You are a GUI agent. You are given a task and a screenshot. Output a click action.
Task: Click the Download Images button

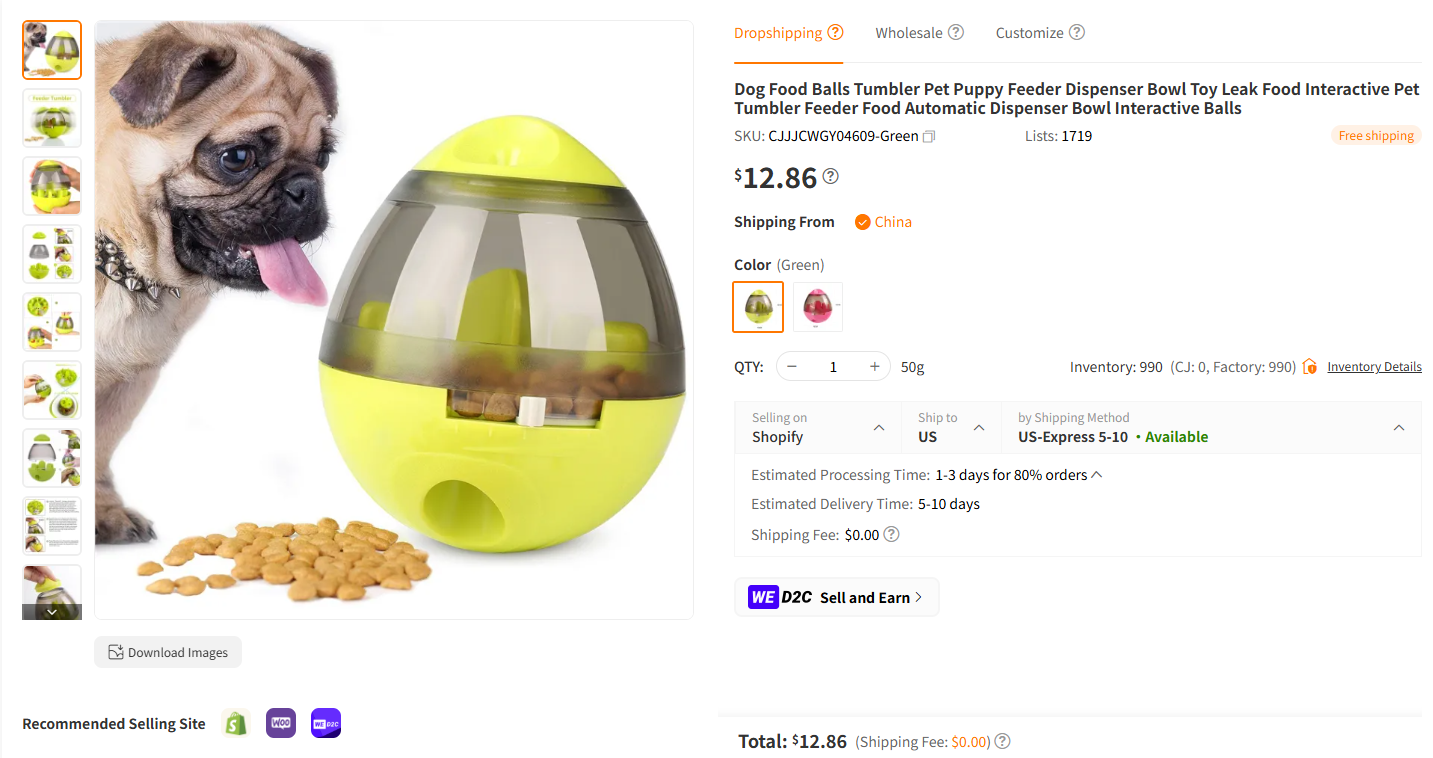167,651
